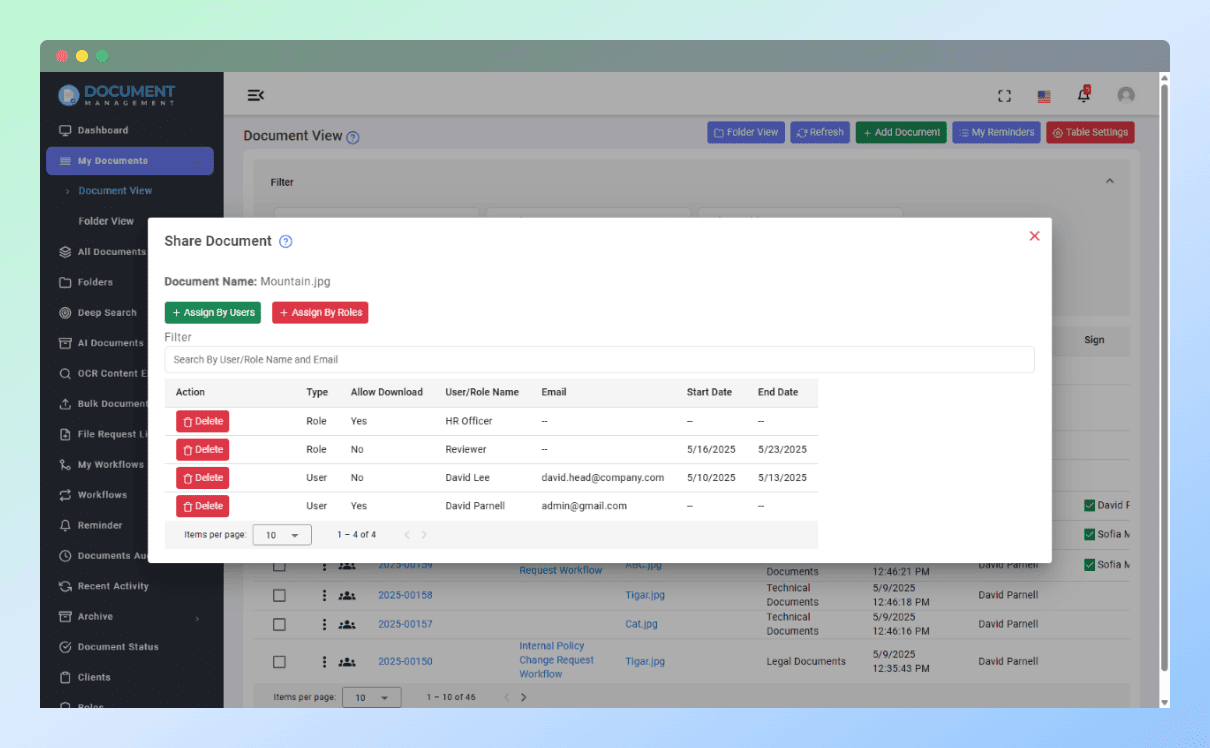Image resolution: width=1210 pixels, height=748 pixels.
Task: Check the row checkbox for Cat.jpg document
Action: click(x=279, y=624)
